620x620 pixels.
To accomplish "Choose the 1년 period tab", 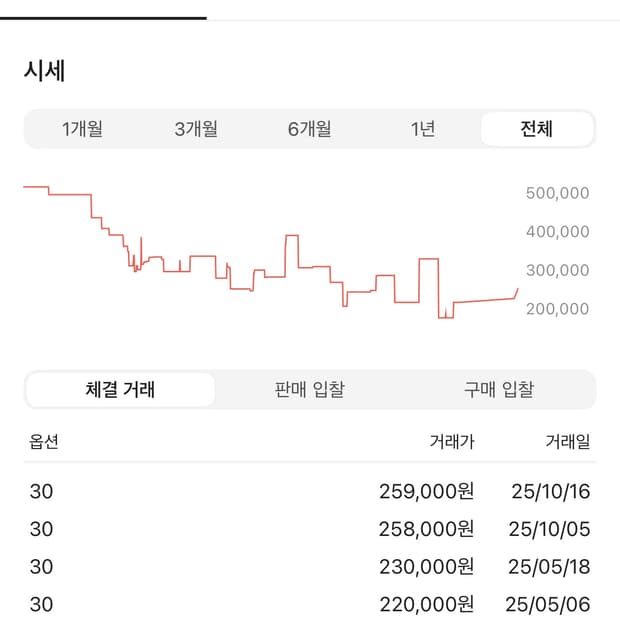I will coord(423,129).
